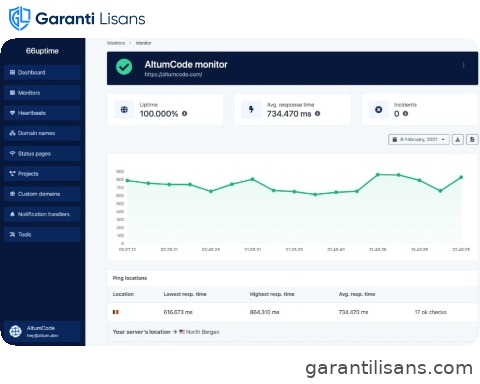Click the Monitor breadcrumb item
The width and height of the screenshot is (480, 384).
143,43
